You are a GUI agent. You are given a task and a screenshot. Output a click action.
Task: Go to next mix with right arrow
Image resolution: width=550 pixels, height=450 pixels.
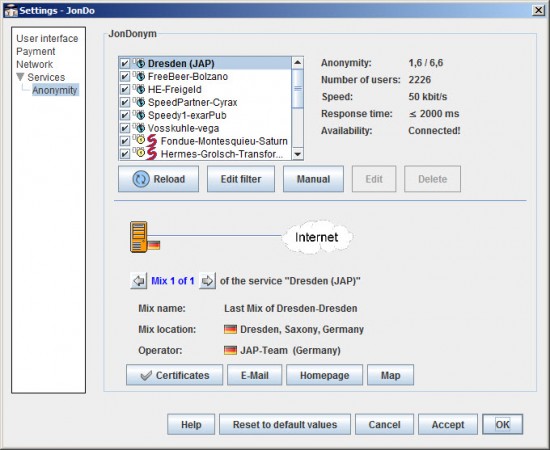click(207, 281)
